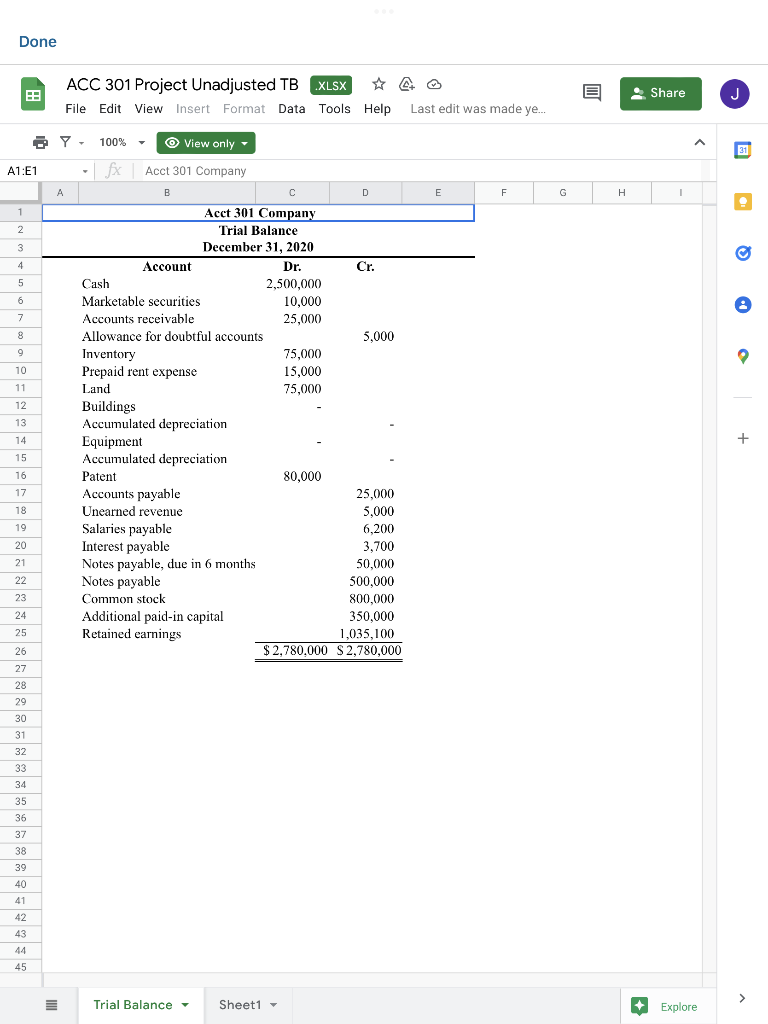Viewport: 768px width, 1024px height.
Task: Open the all sheets list icon
Action: tap(52, 1005)
